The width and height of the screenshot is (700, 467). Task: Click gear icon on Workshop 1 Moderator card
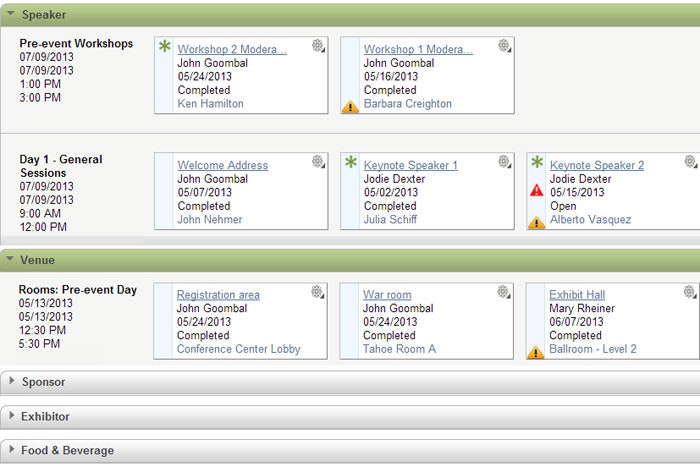click(504, 46)
